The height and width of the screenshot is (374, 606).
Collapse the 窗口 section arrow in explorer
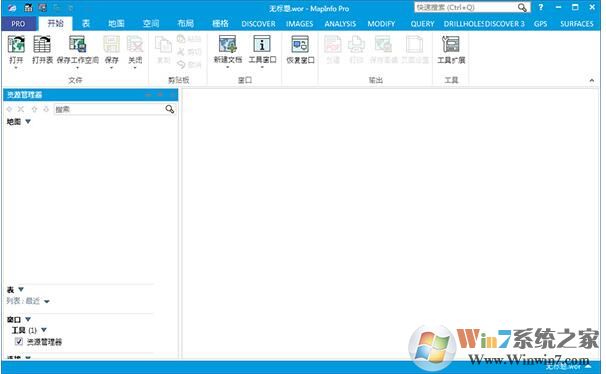tap(28, 319)
